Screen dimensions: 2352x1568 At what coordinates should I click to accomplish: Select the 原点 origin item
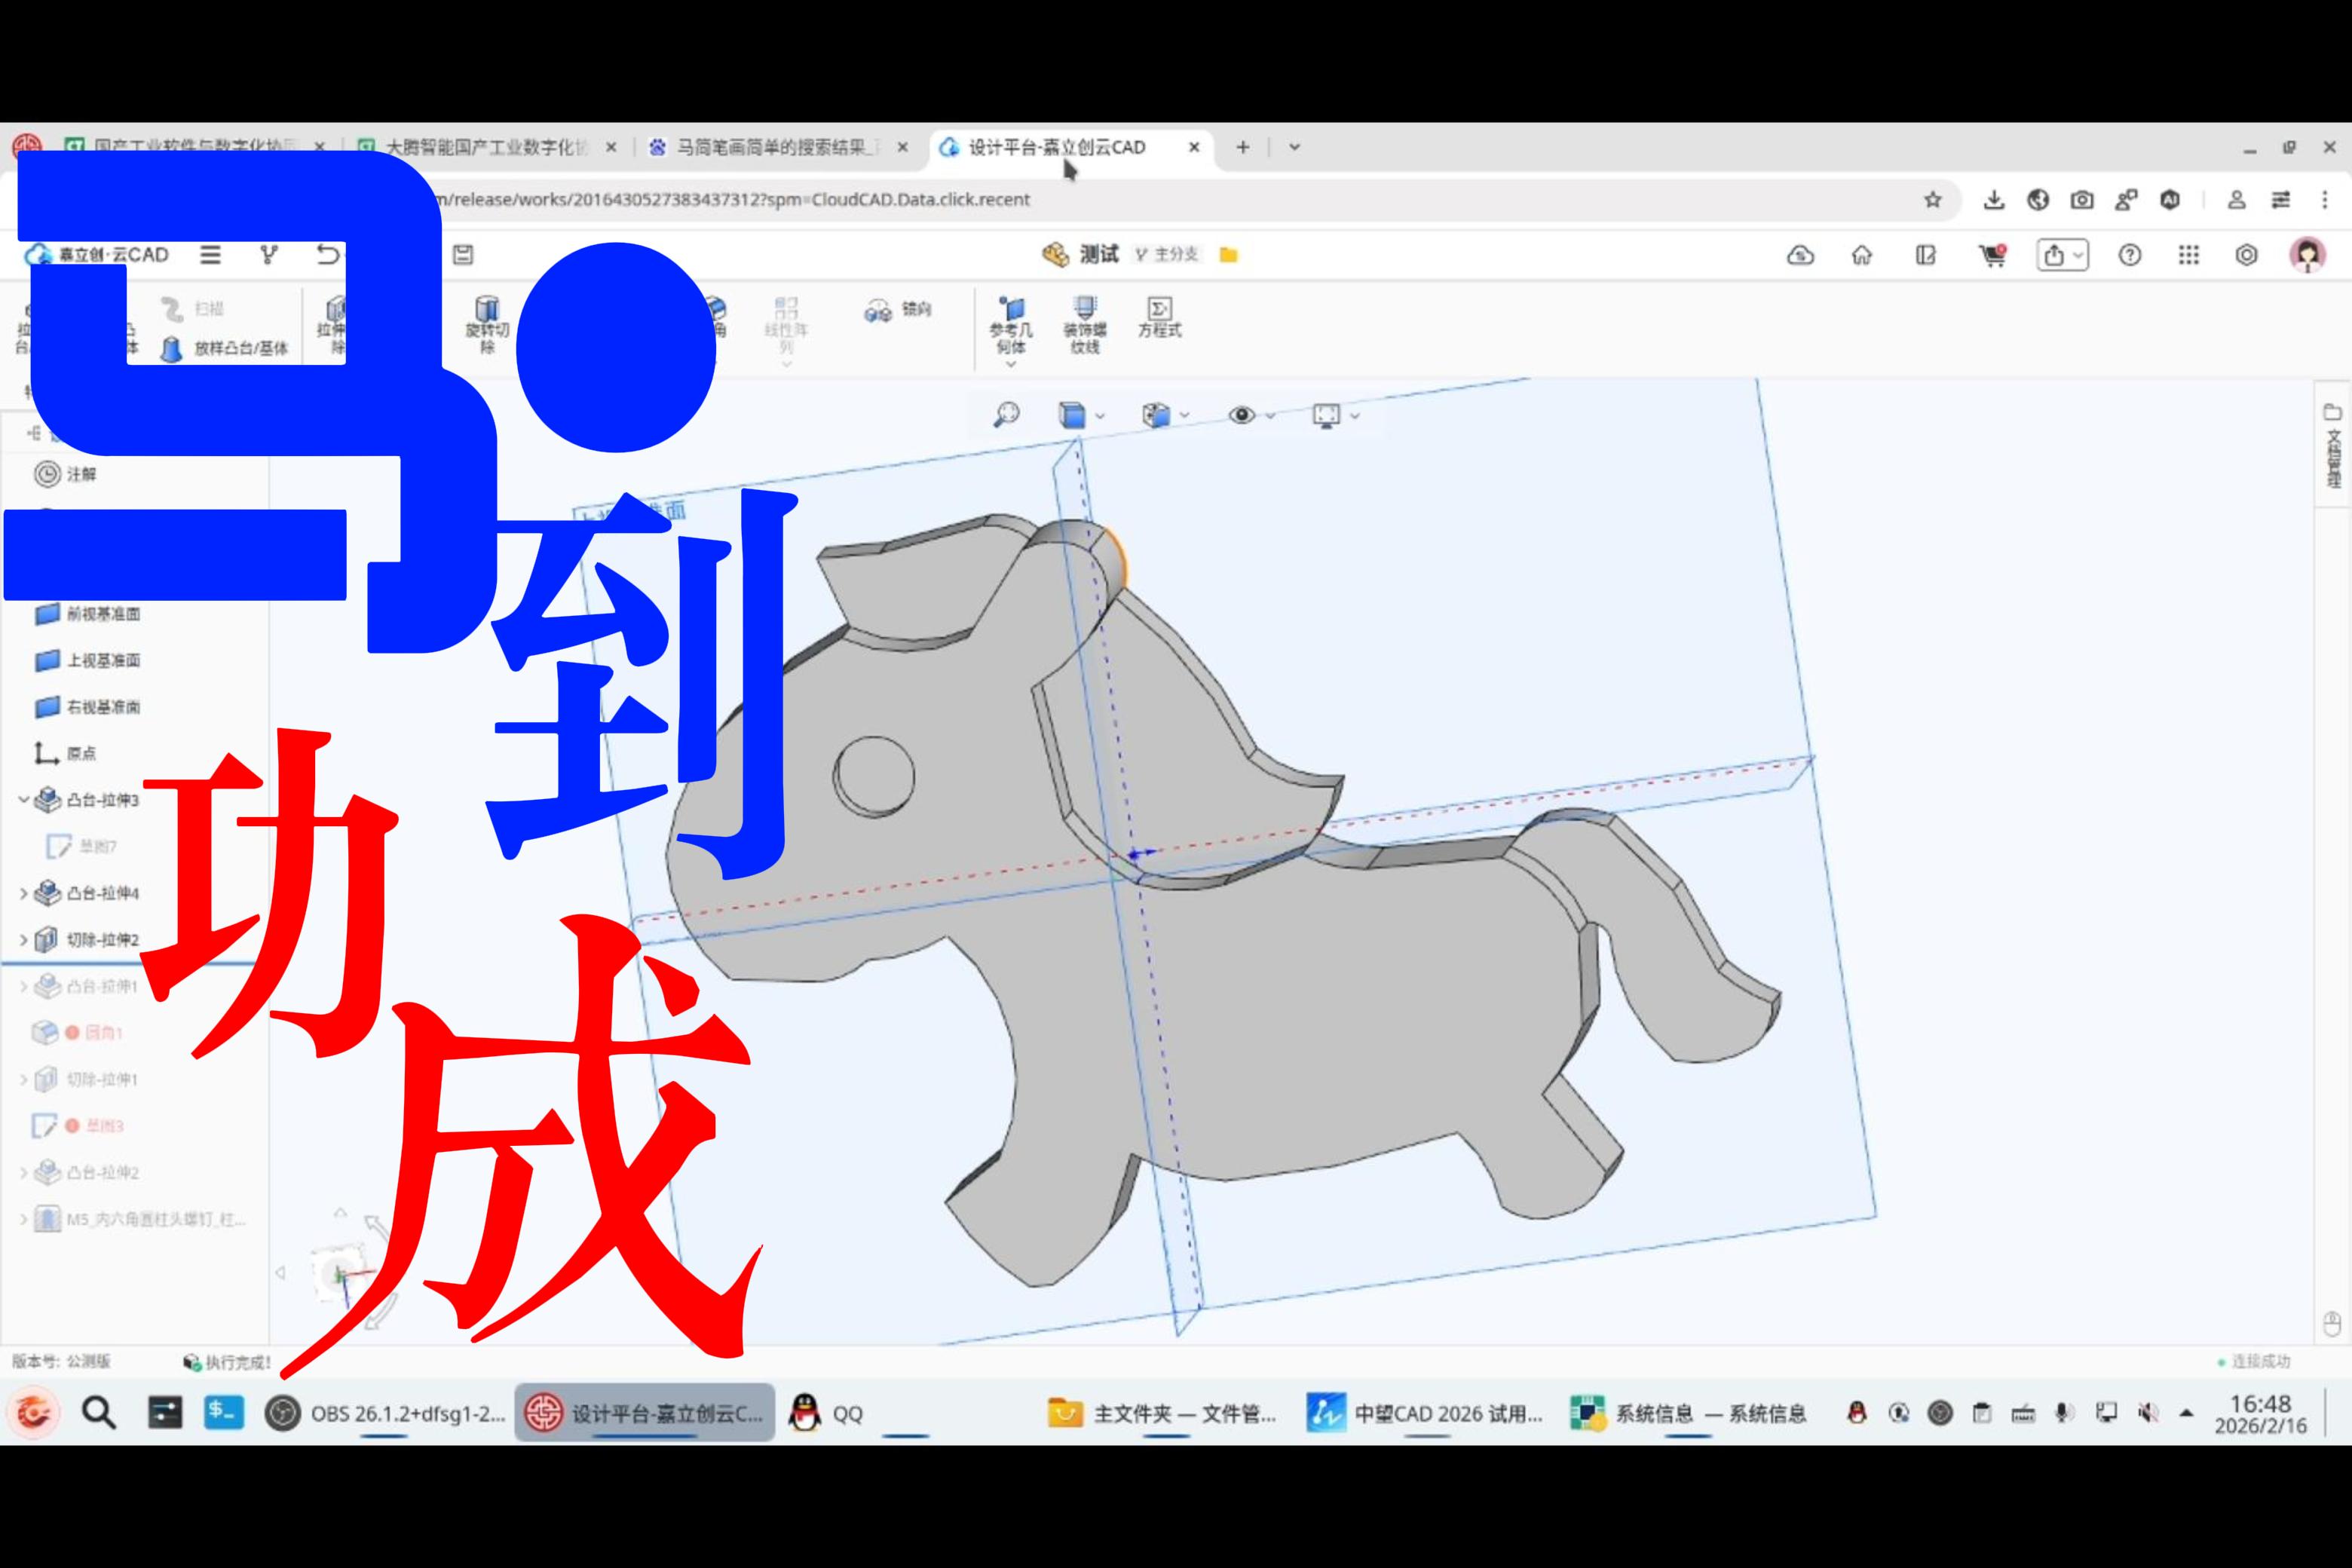click(x=66, y=753)
